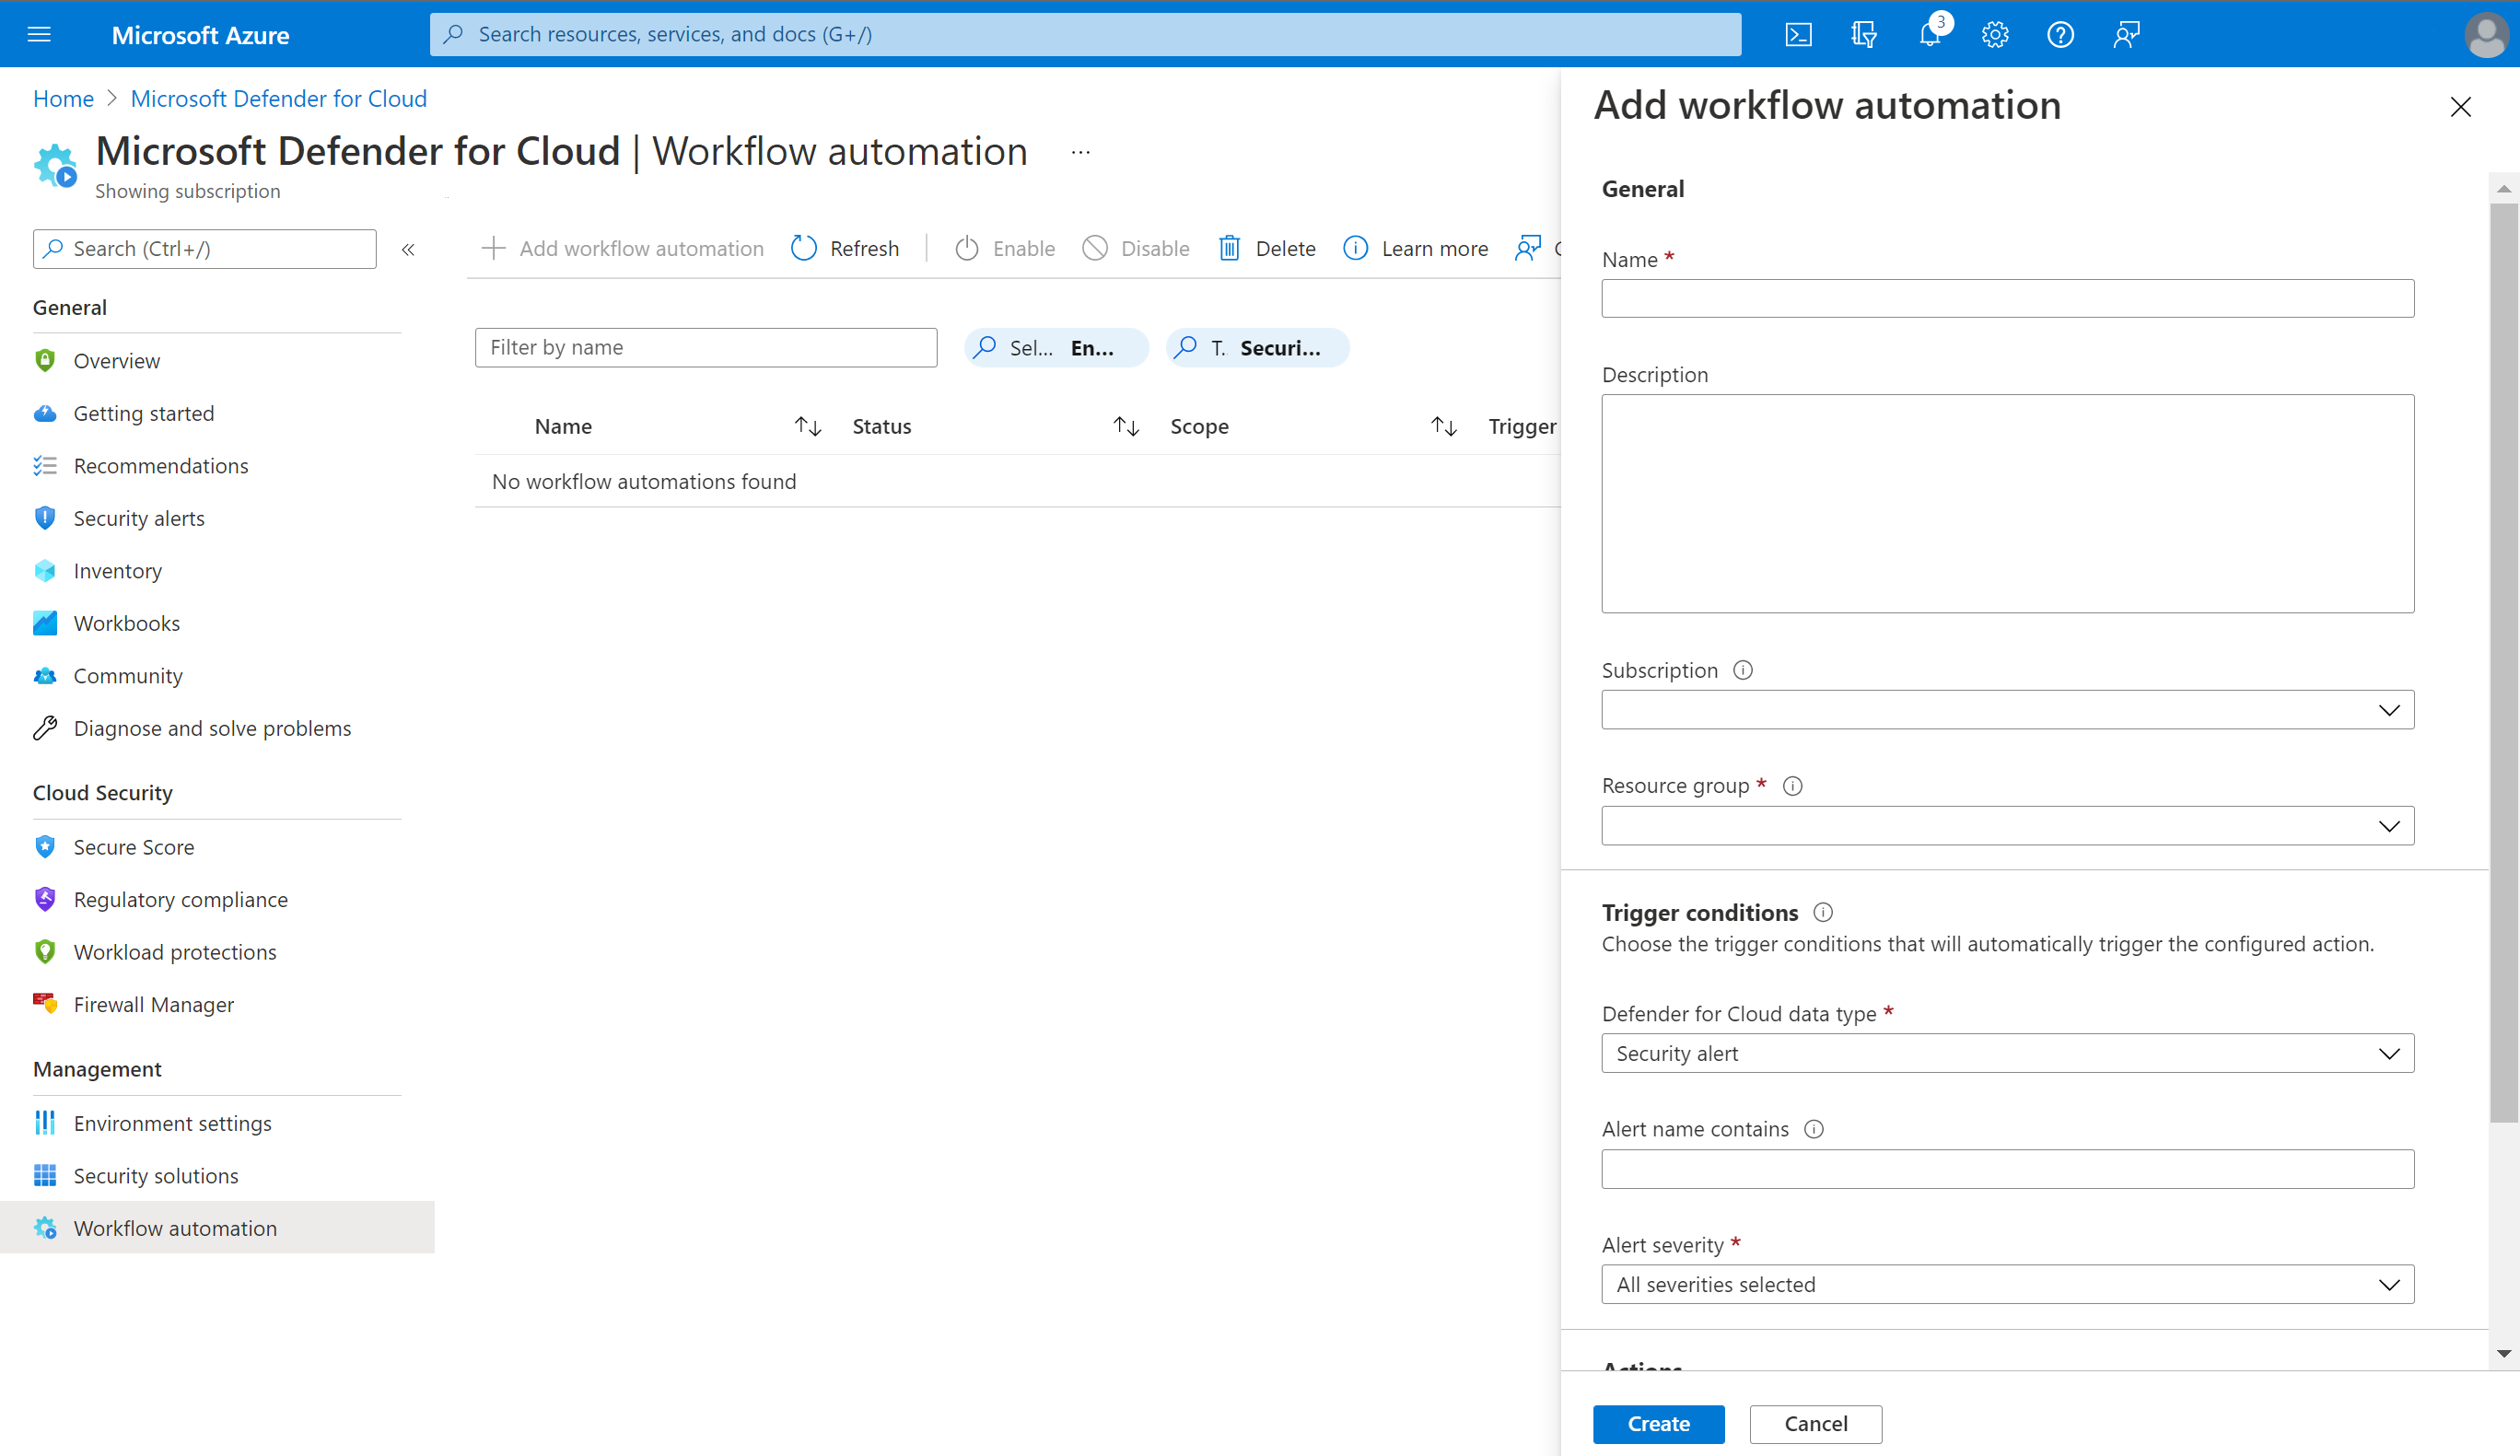Viewport: 2520px width, 1456px height.
Task: Open the Azure portal hamburger menu
Action: tap(39, 34)
